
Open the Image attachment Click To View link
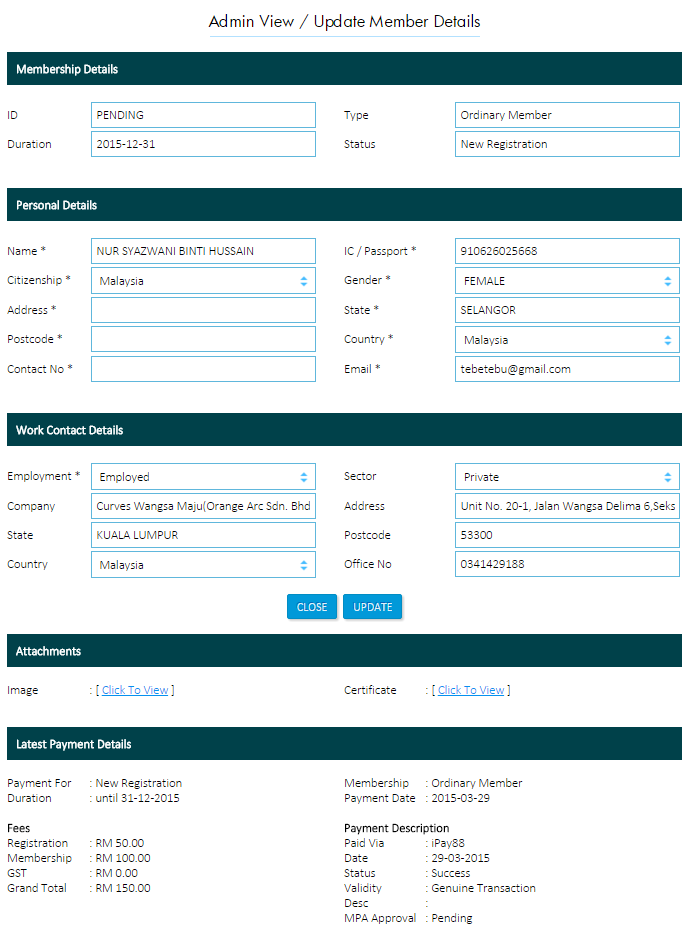point(135,690)
